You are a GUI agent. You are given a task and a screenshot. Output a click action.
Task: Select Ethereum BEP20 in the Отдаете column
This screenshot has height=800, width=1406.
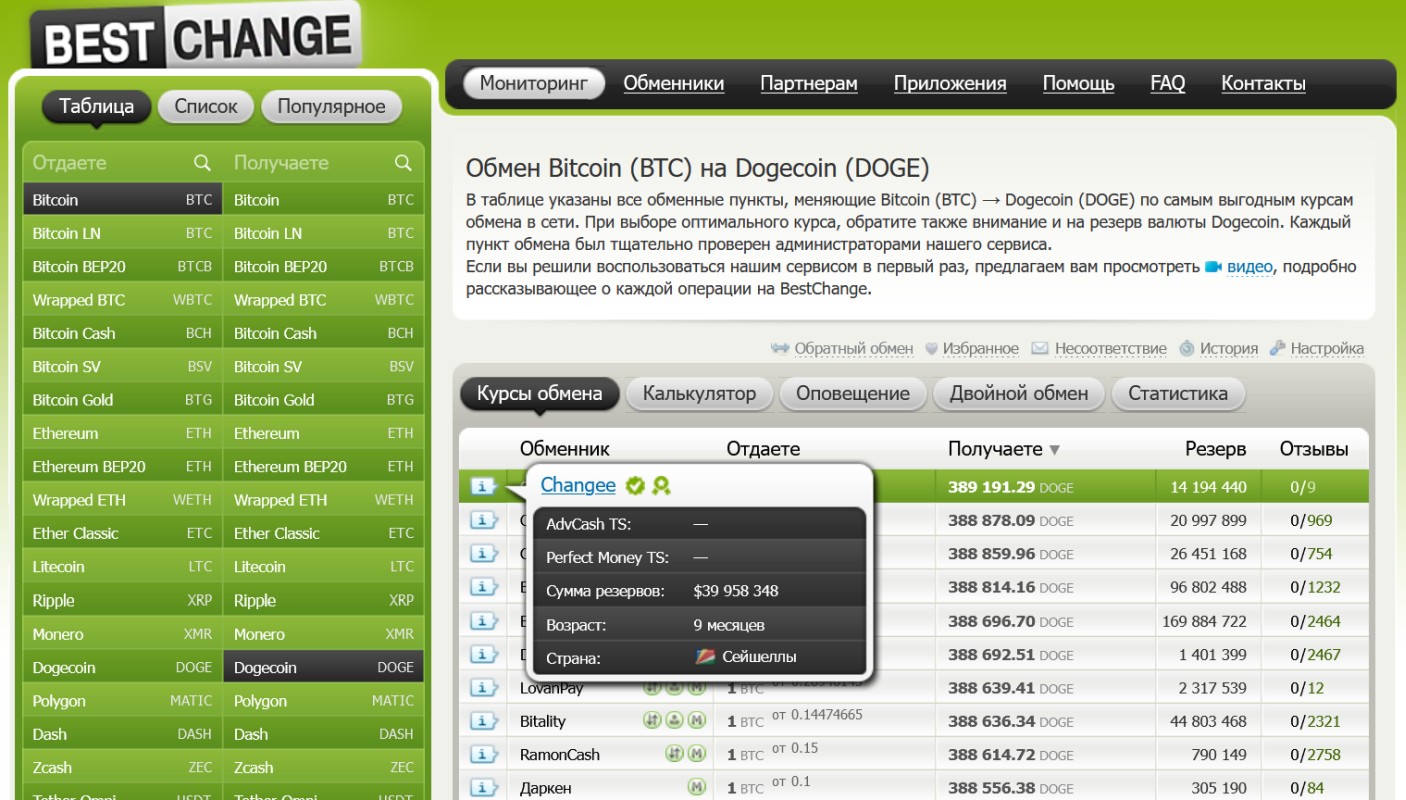pos(122,467)
